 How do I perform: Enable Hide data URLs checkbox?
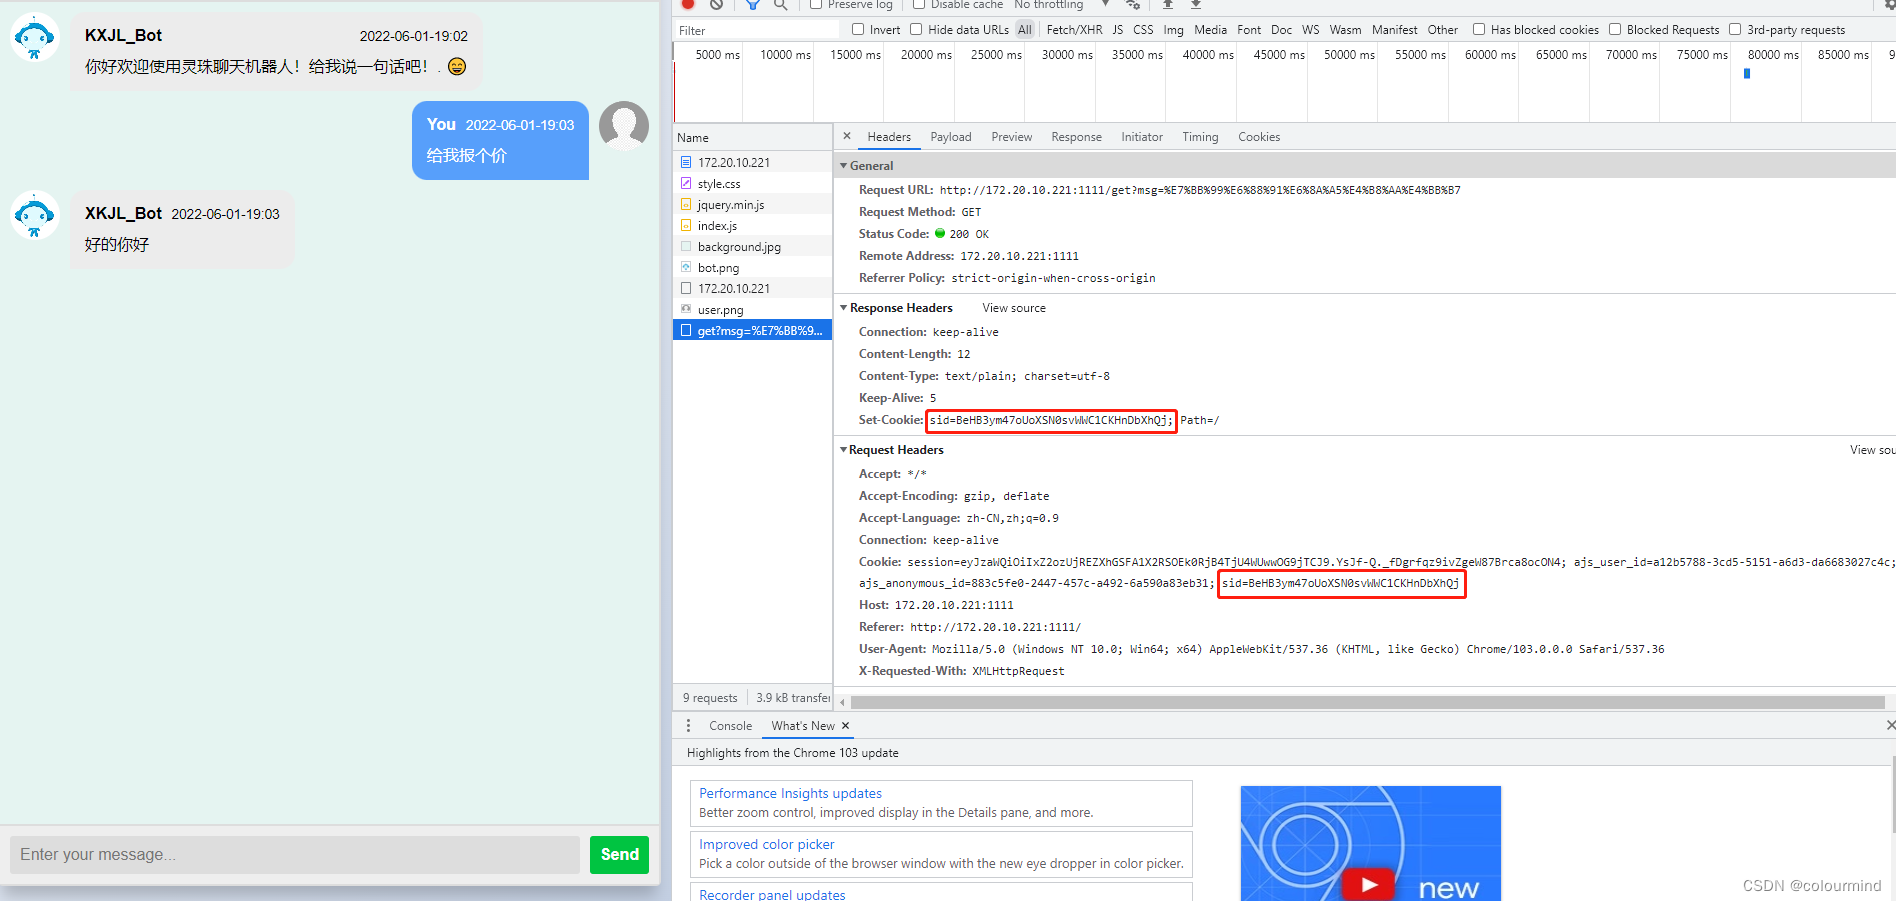[916, 29]
